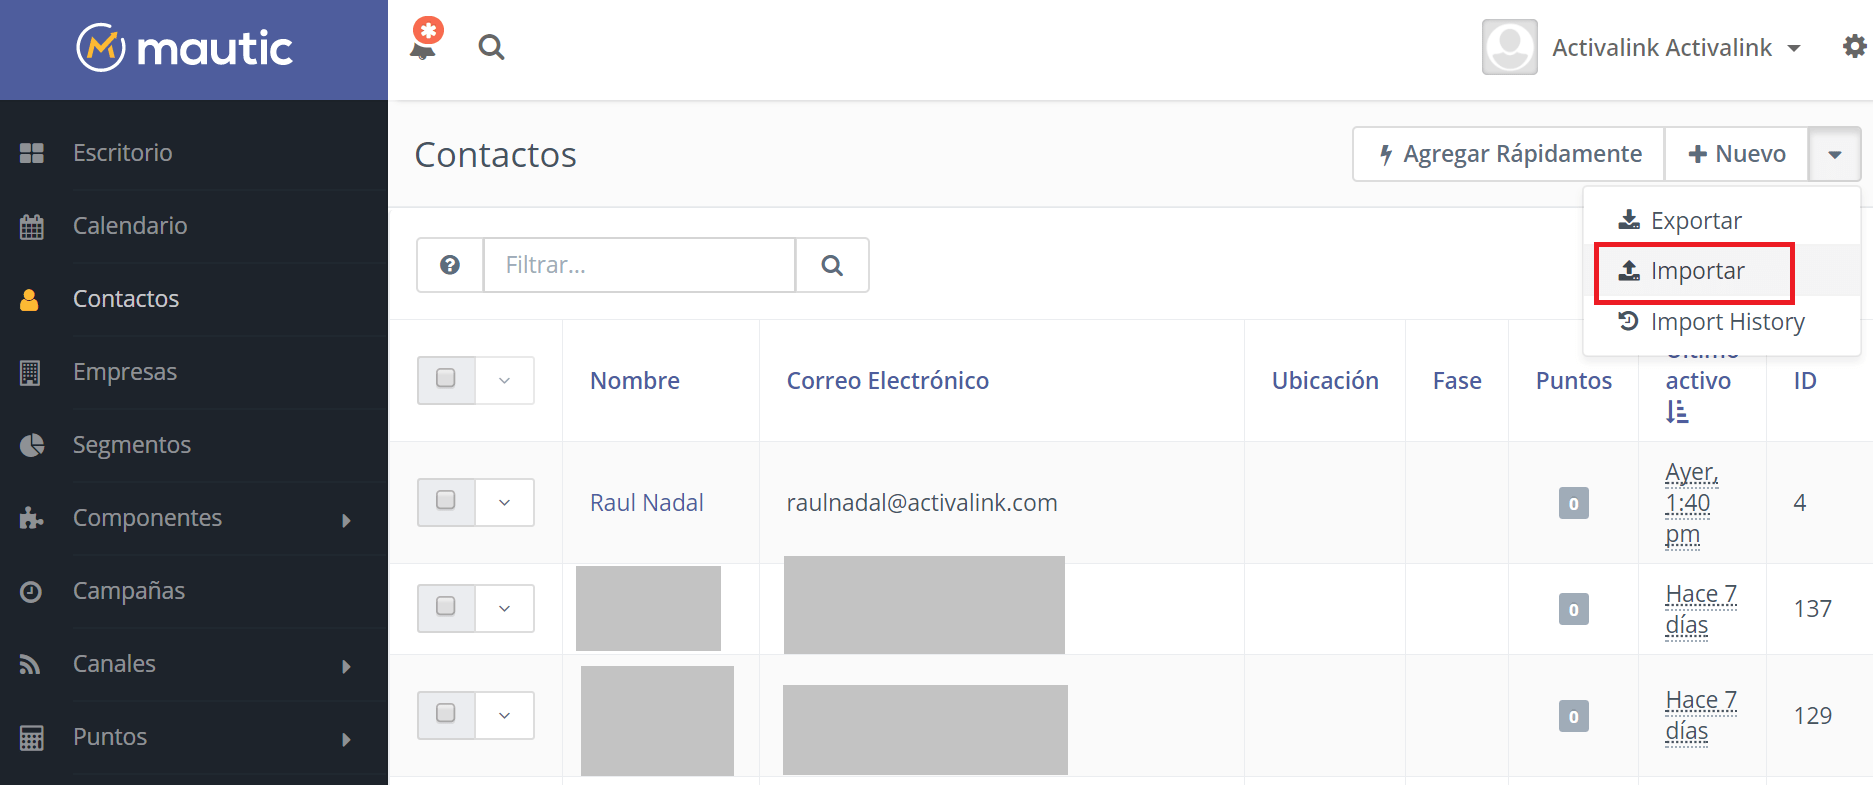Image resolution: width=1873 pixels, height=785 pixels.
Task: Open the Raul Nadal row actions dropdown
Action: click(505, 502)
